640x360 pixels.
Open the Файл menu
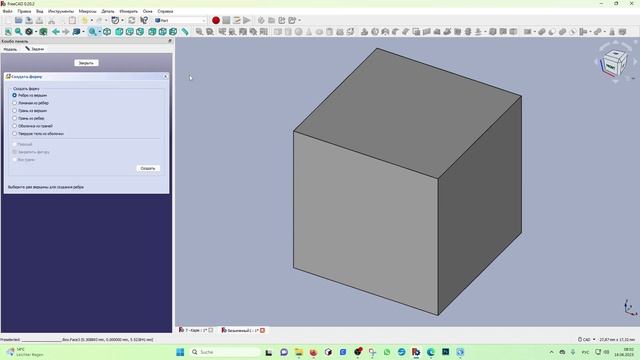(x=7, y=11)
